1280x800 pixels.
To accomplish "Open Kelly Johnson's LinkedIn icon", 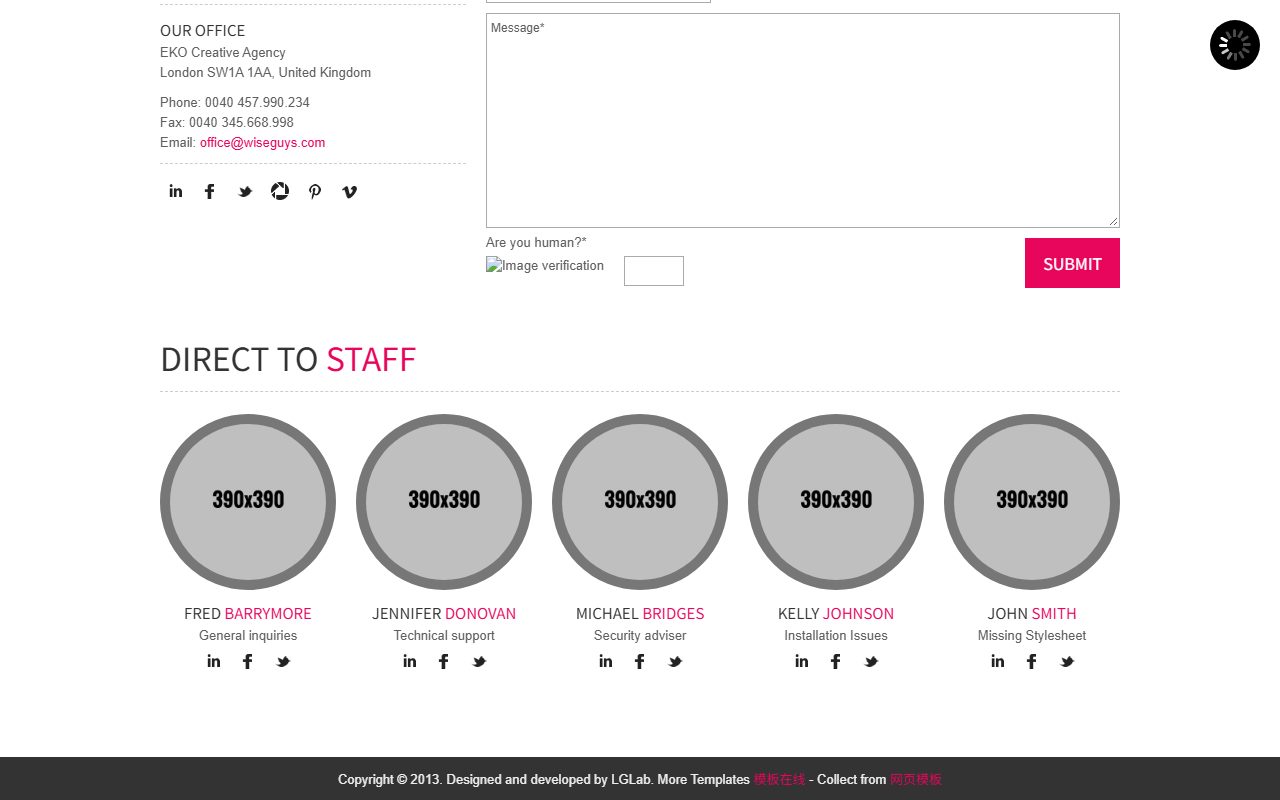I will click(x=802, y=661).
